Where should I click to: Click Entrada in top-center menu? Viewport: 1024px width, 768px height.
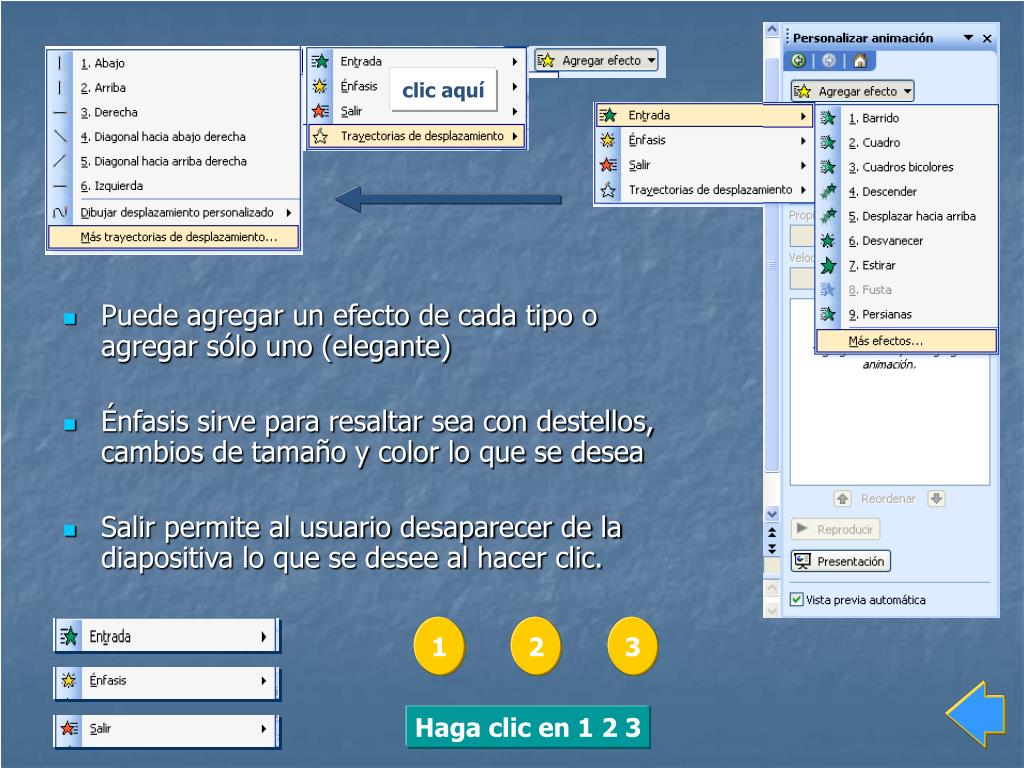pyautogui.click(x=361, y=61)
